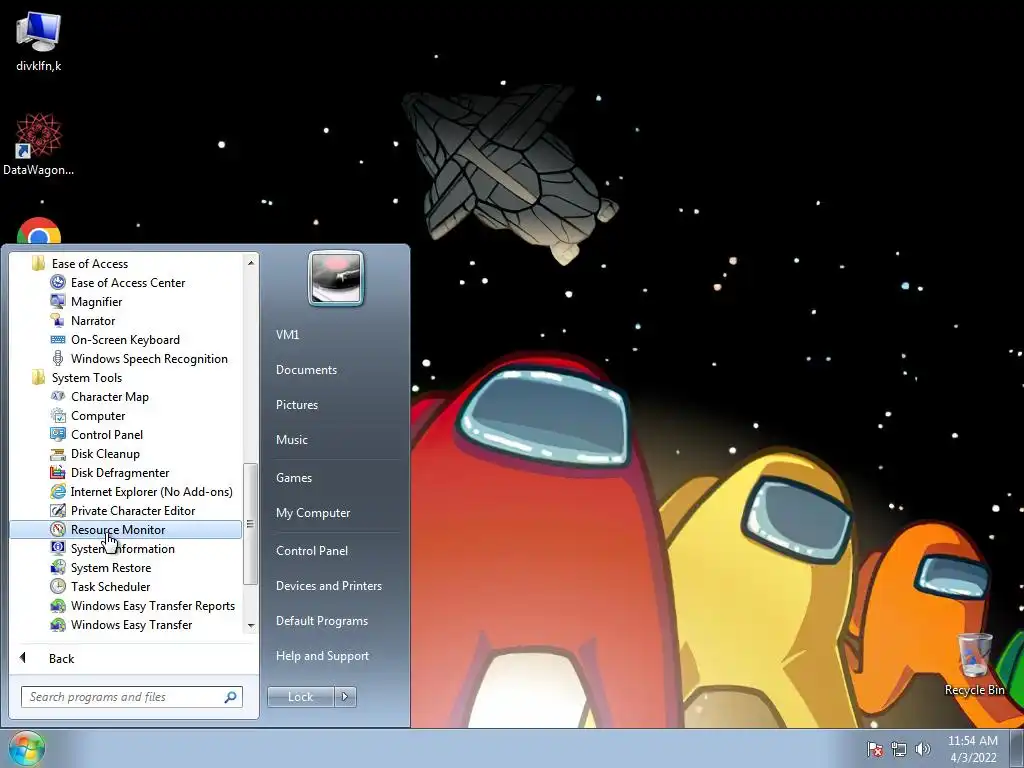Open Private Character Editor icon
The height and width of the screenshot is (768, 1024).
tap(58, 510)
